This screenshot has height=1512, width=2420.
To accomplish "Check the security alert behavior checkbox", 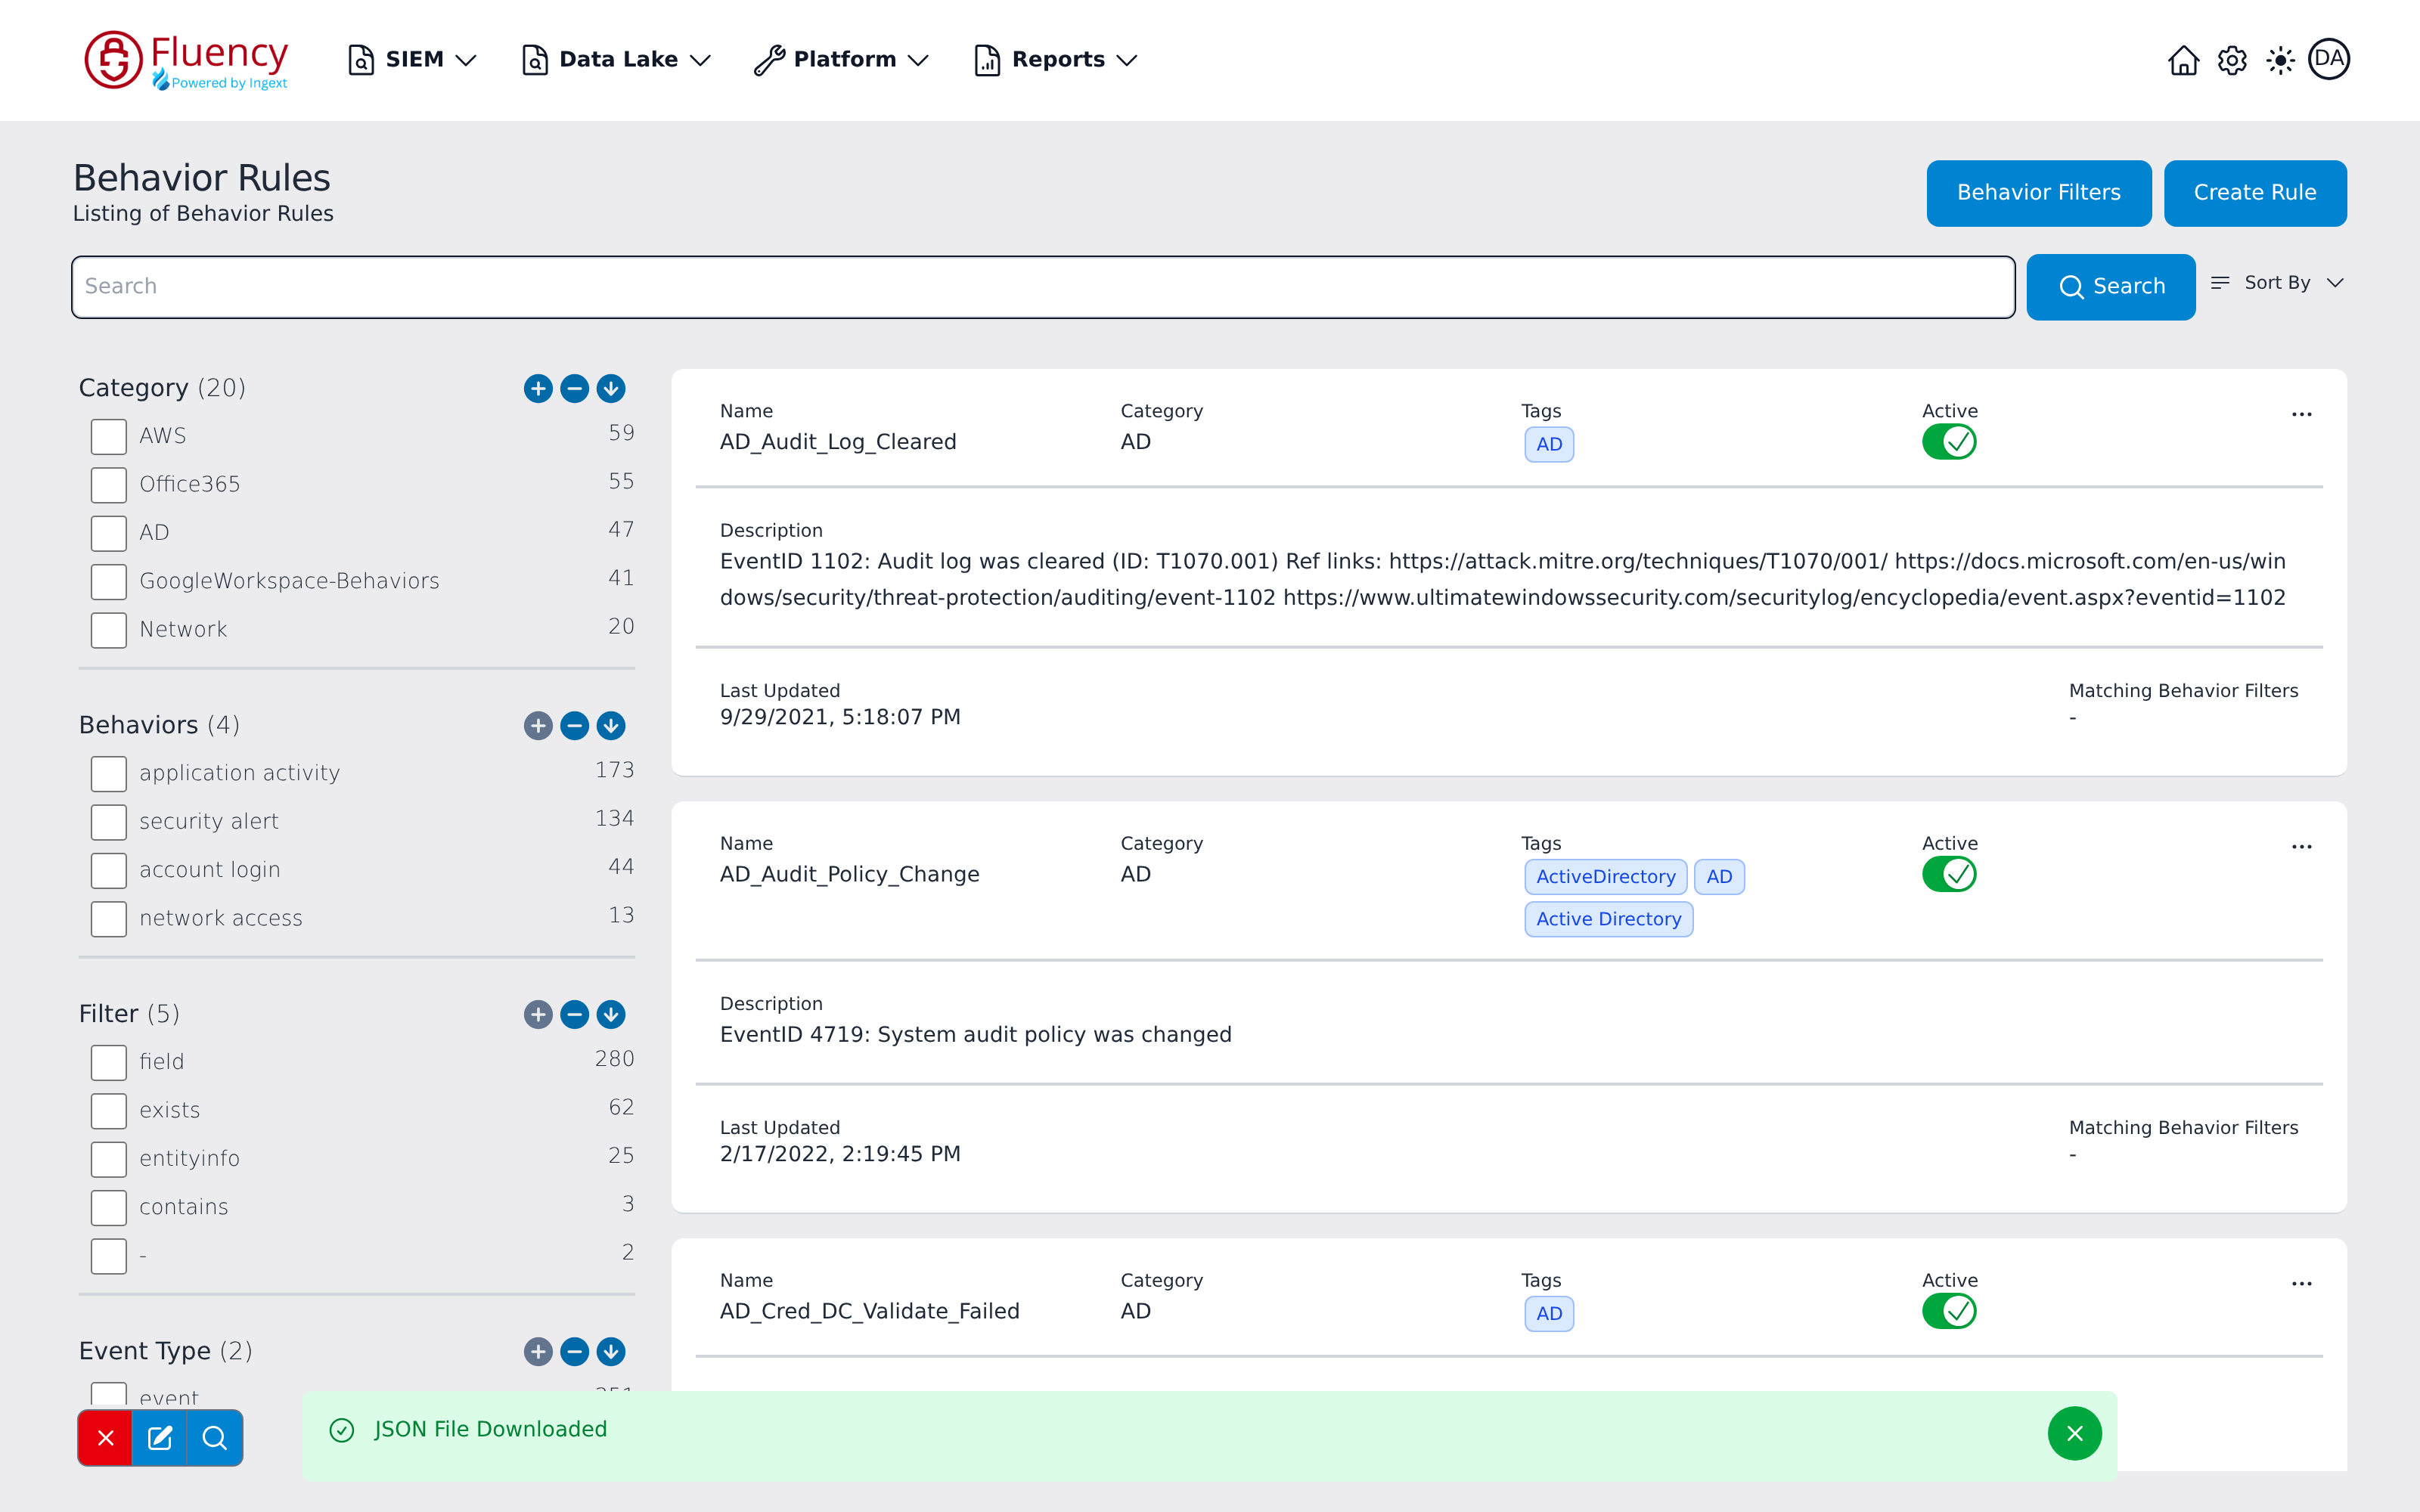I will tap(108, 822).
